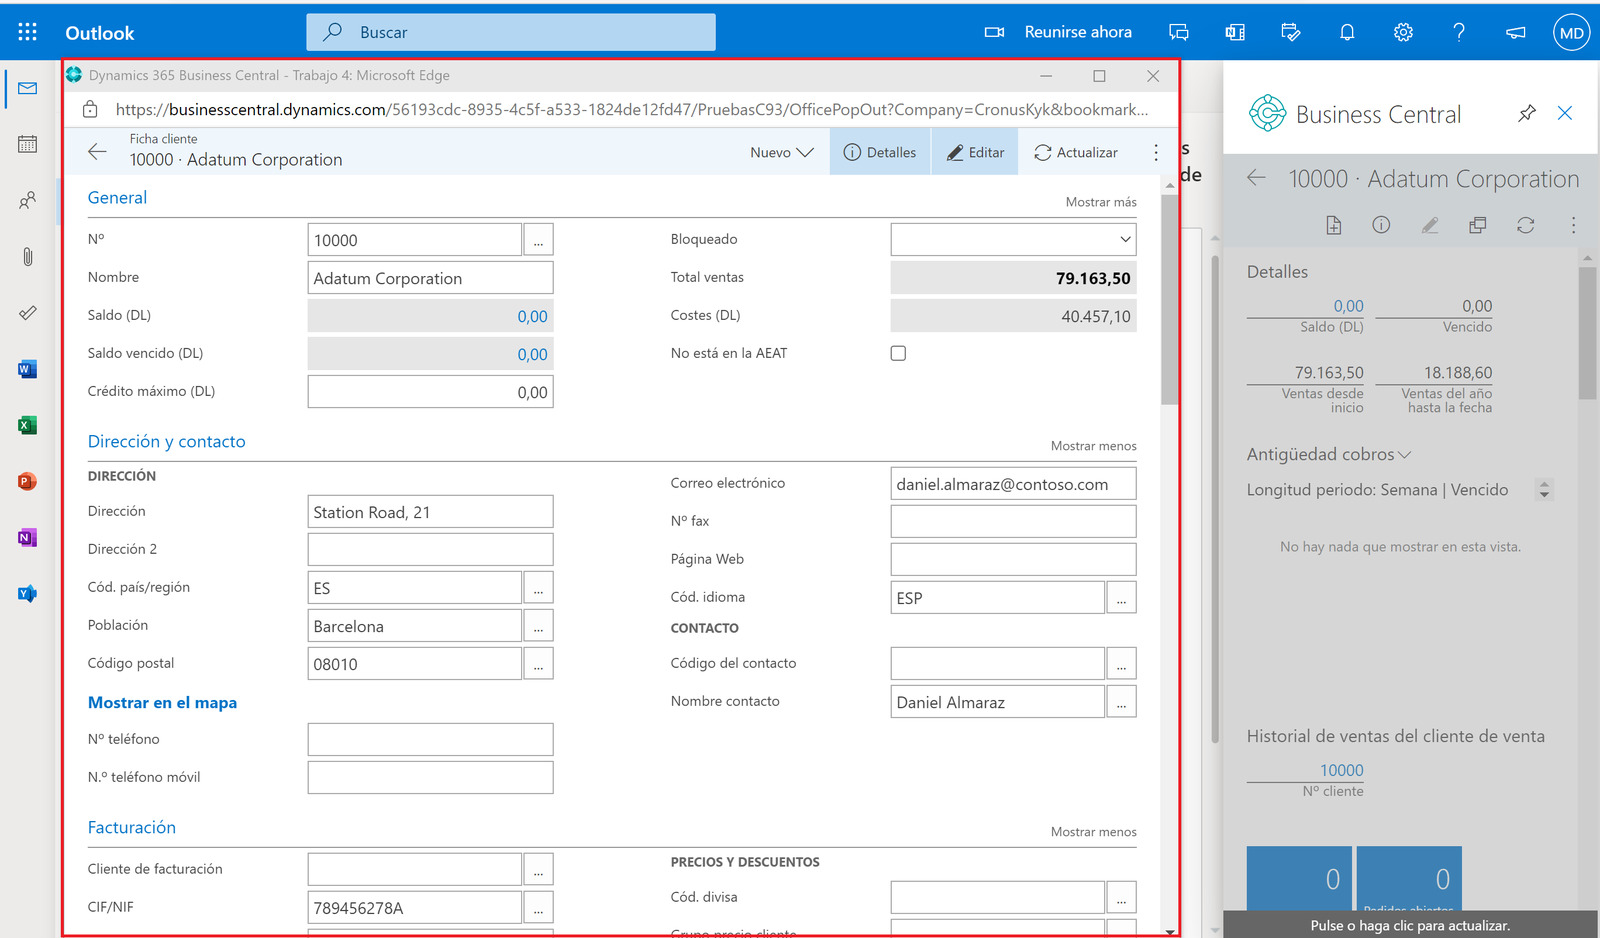Launch PowerPoint from the Outlook sidebar
1600x938 pixels.
click(x=28, y=481)
